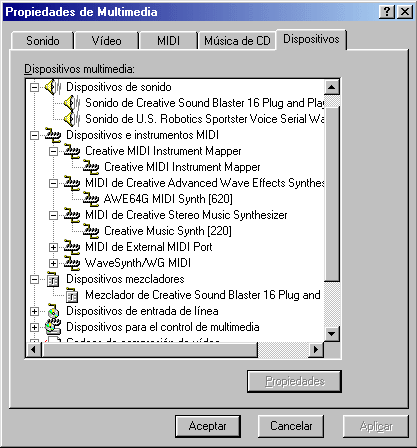
Task: Collapse the Dispositivos de sonido node
Action: tap(34, 87)
